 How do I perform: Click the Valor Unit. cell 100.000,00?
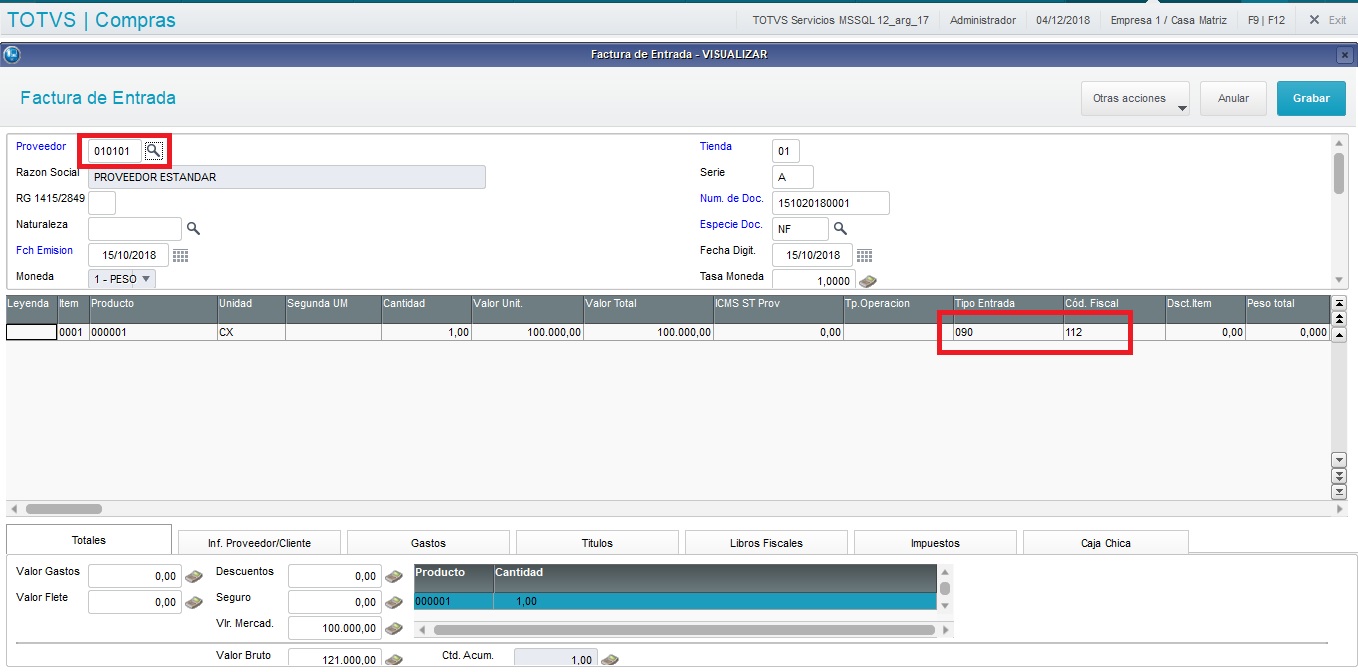click(x=527, y=332)
